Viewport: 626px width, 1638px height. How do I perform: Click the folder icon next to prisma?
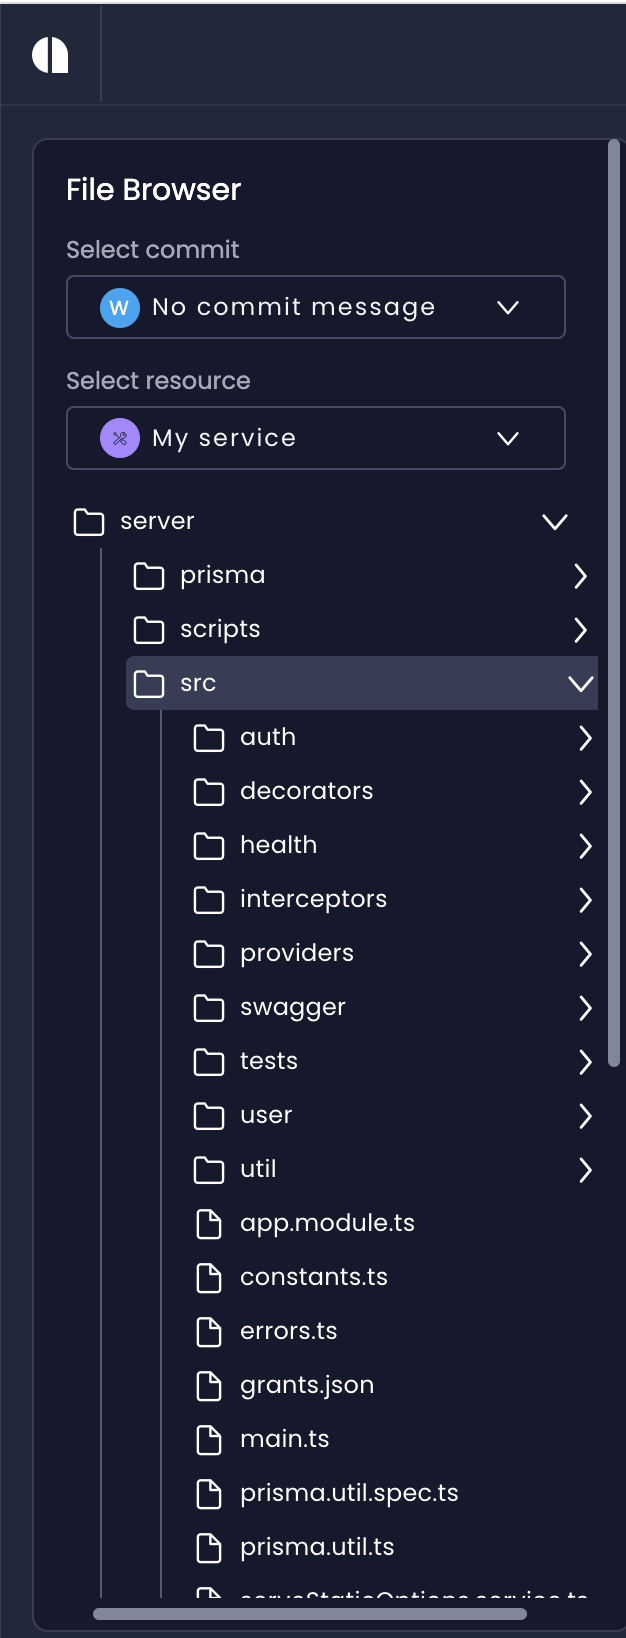(x=148, y=575)
